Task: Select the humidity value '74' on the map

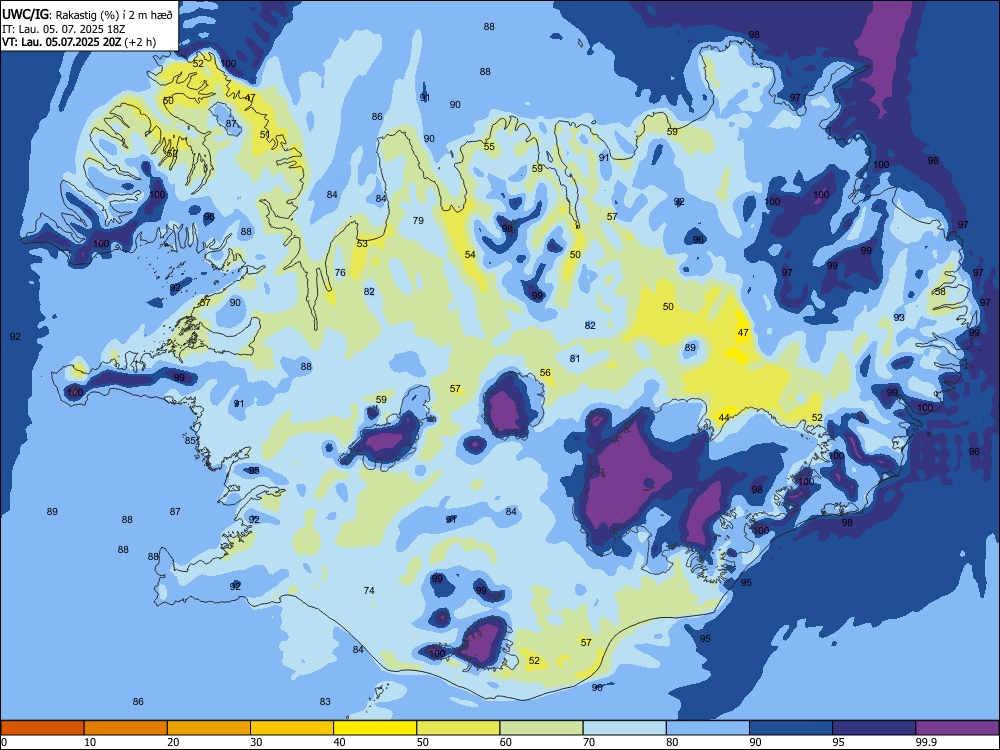Action: [x=369, y=591]
